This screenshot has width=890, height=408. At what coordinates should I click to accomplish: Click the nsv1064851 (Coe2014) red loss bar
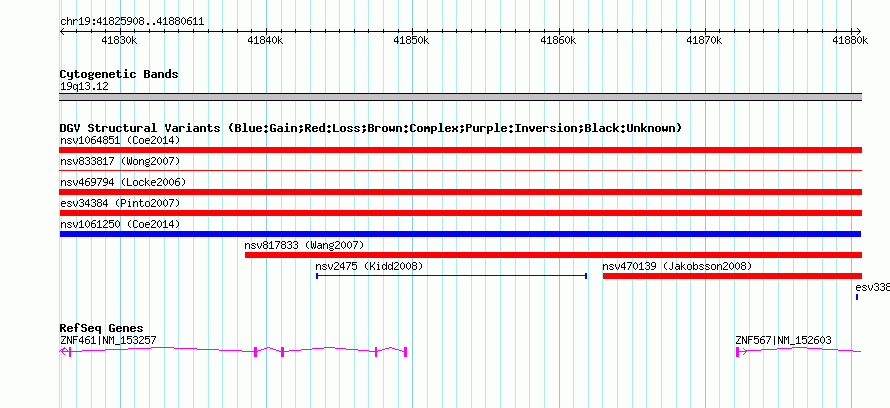(460, 150)
